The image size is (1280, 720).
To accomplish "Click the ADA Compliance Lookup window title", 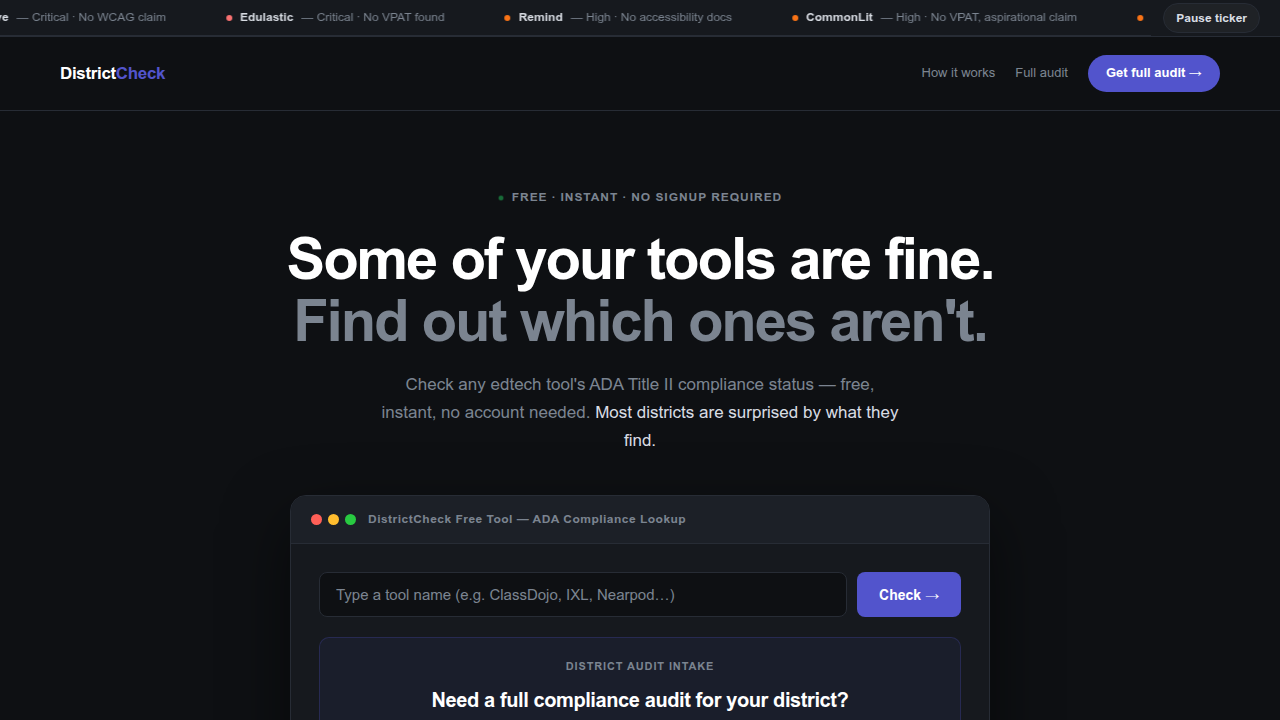I will pyautogui.click(x=527, y=520).
